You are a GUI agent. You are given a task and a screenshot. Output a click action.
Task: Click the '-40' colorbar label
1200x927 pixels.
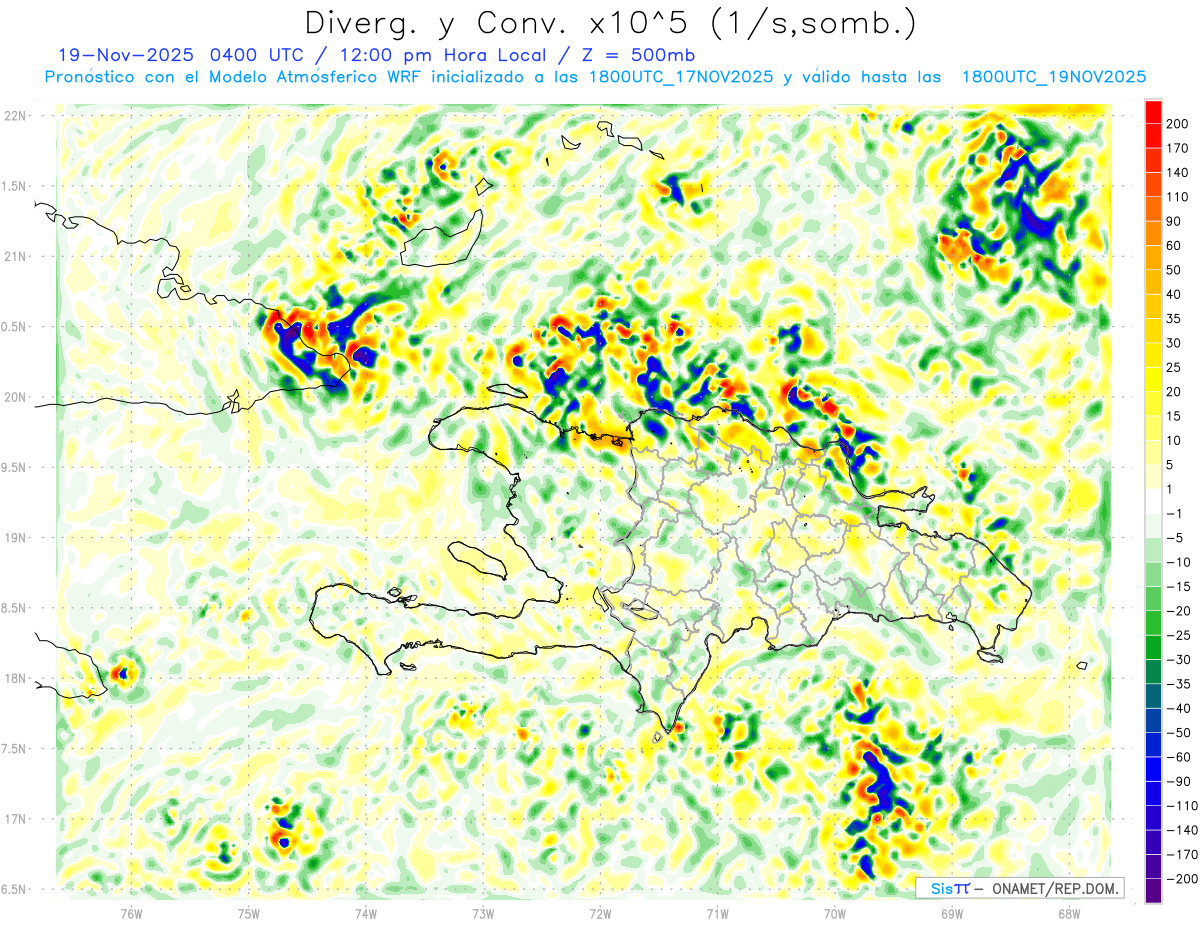[x=1177, y=708]
